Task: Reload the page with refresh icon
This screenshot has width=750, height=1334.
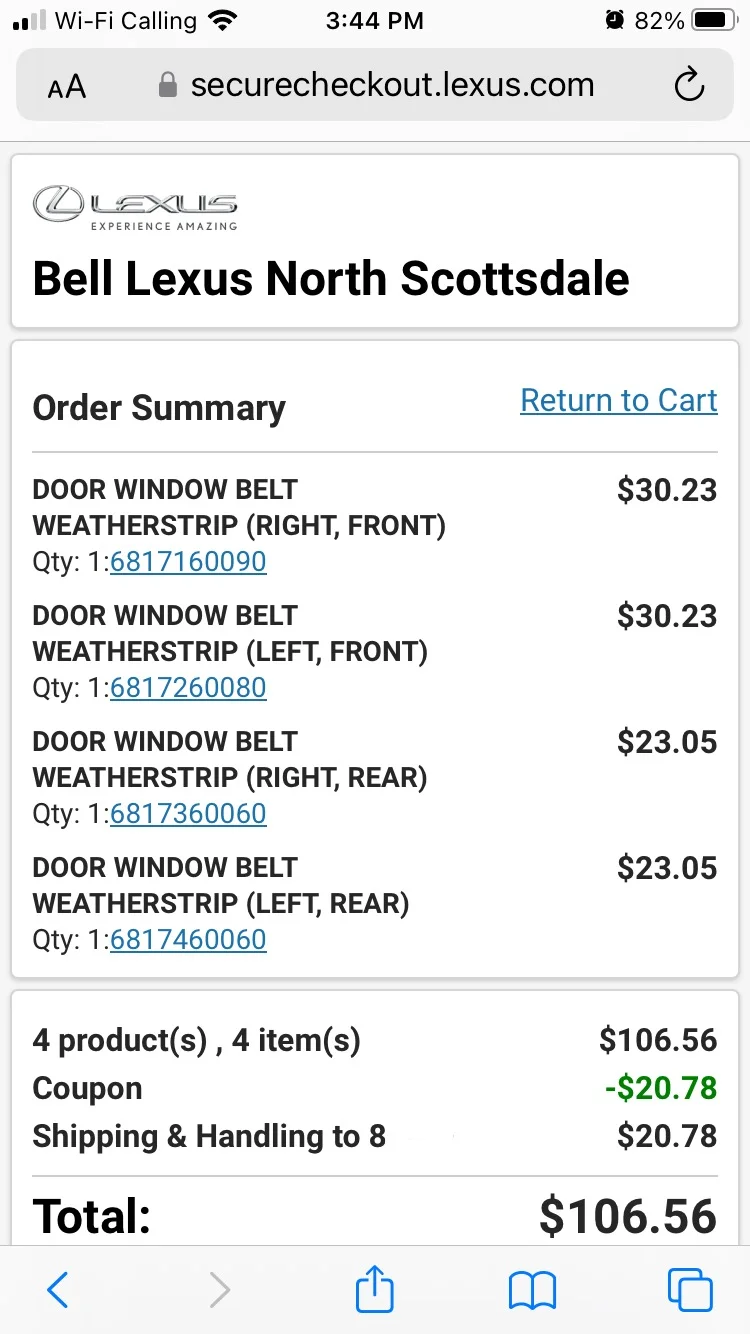Action: 689,87
